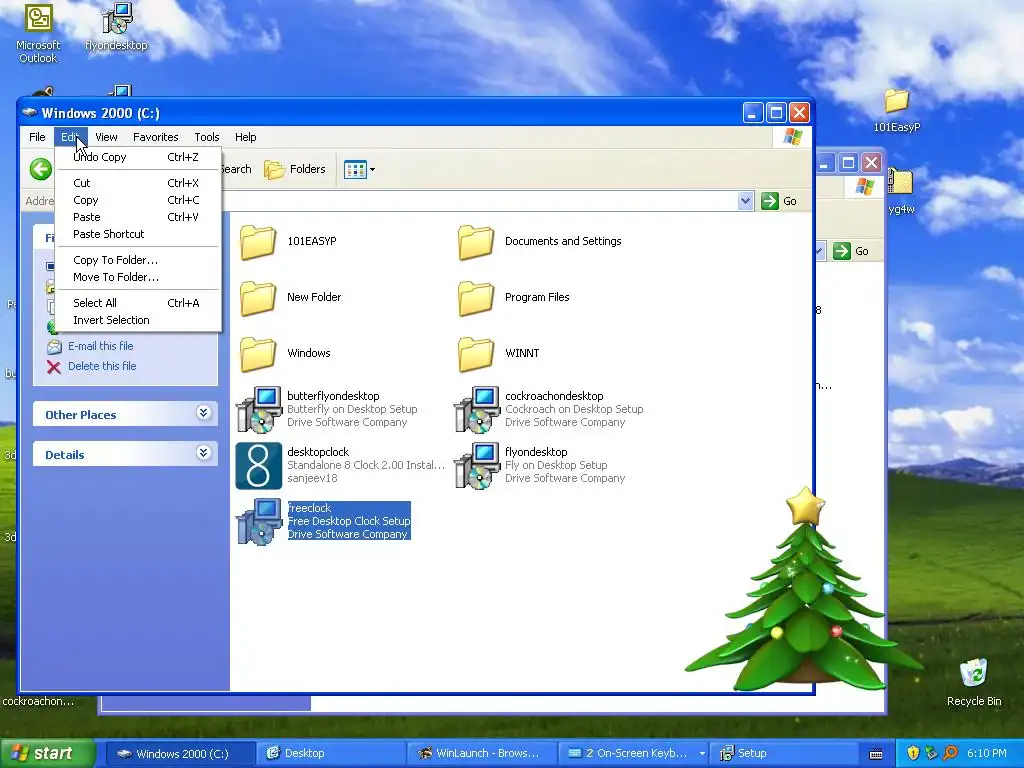Image resolution: width=1024 pixels, height=768 pixels.
Task: Click the flyondesktop desktop shortcut icon
Action: 116,27
